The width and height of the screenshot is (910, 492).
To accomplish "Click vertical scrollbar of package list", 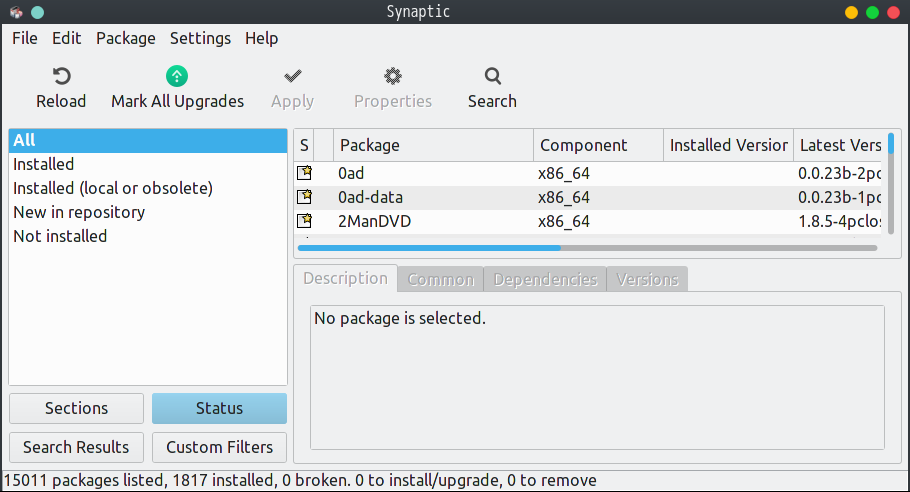I will tap(891, 183).
